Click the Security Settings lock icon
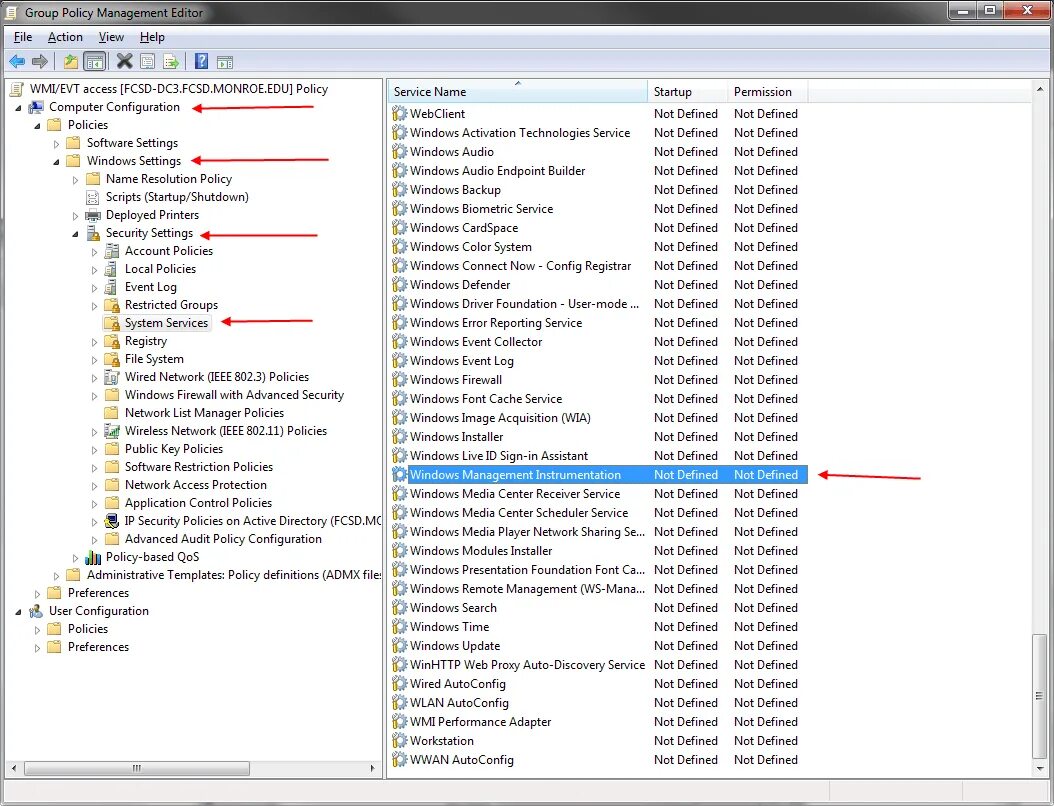 pos(93,233)
